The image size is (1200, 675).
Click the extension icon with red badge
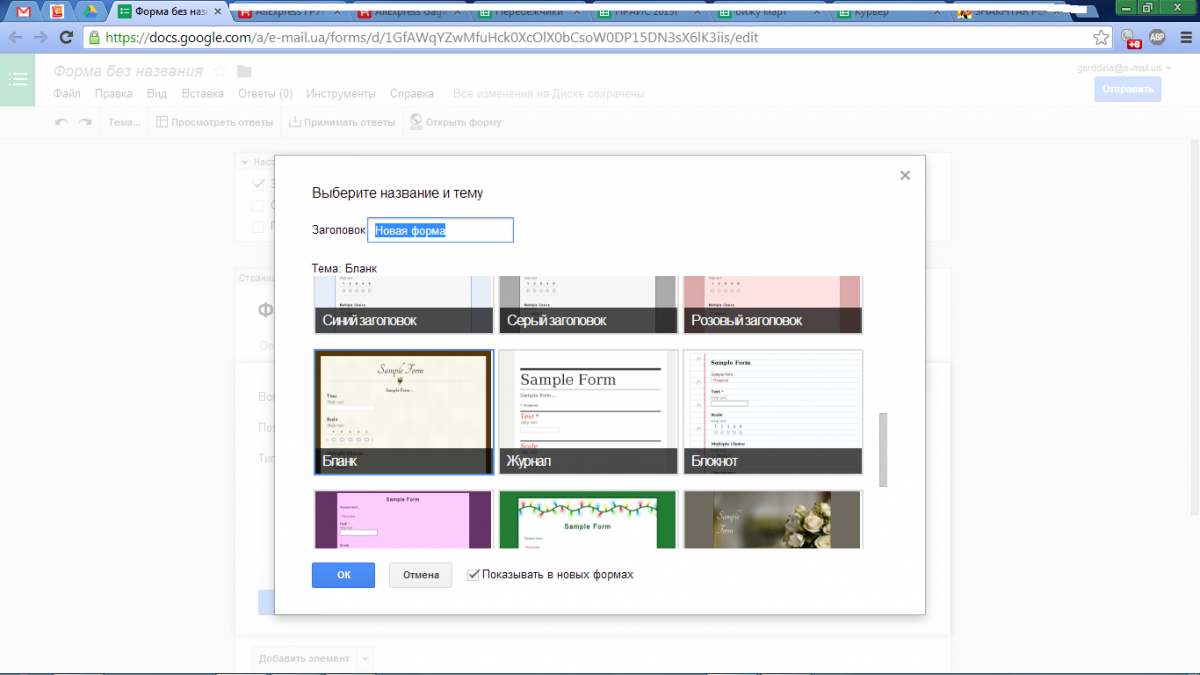(x=1131, y=39)
